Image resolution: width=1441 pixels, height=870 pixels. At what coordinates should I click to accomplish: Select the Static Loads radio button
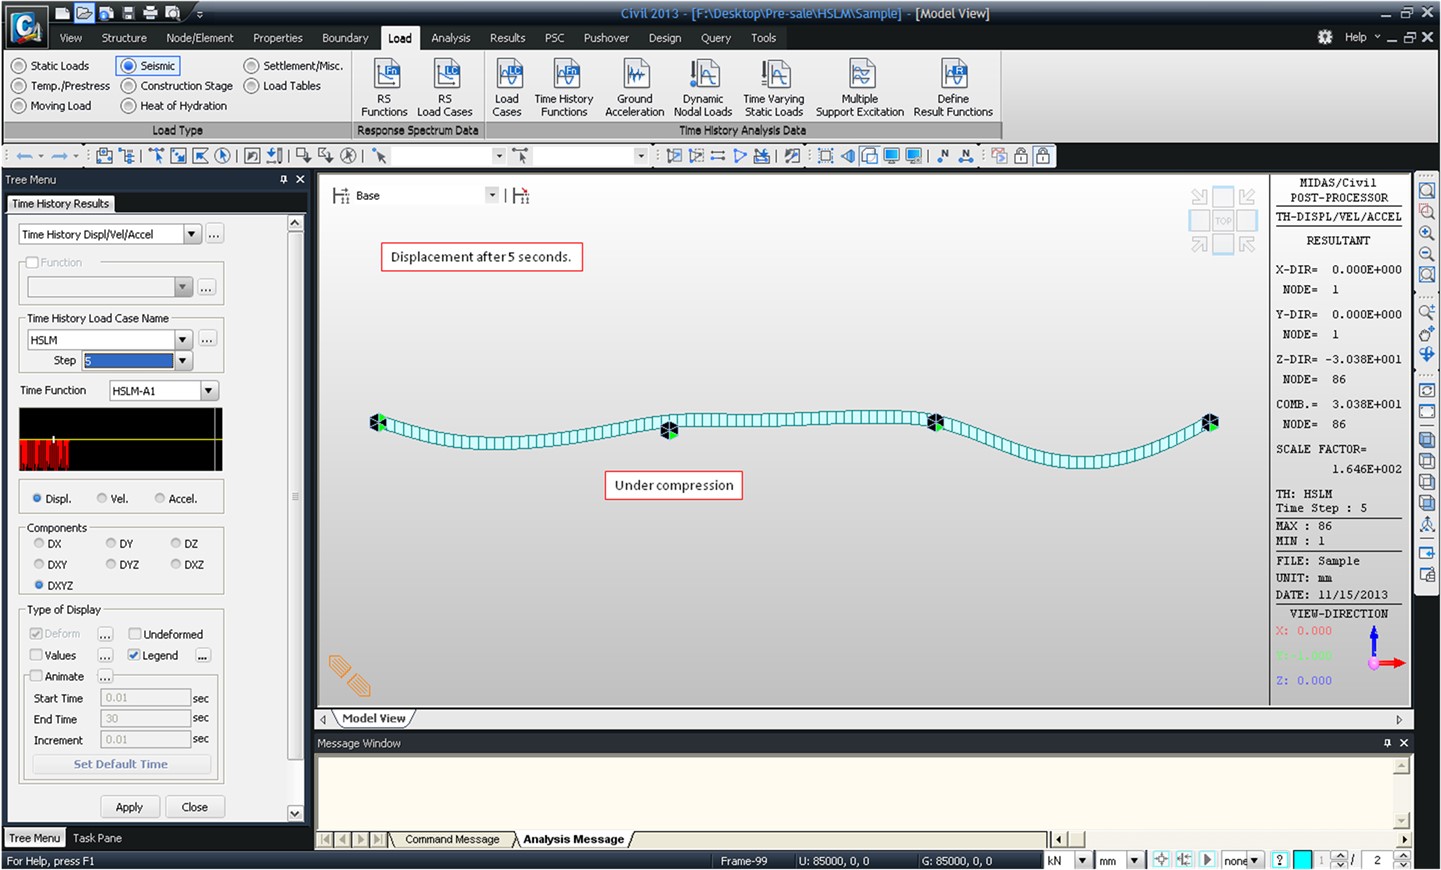point(19,66)
